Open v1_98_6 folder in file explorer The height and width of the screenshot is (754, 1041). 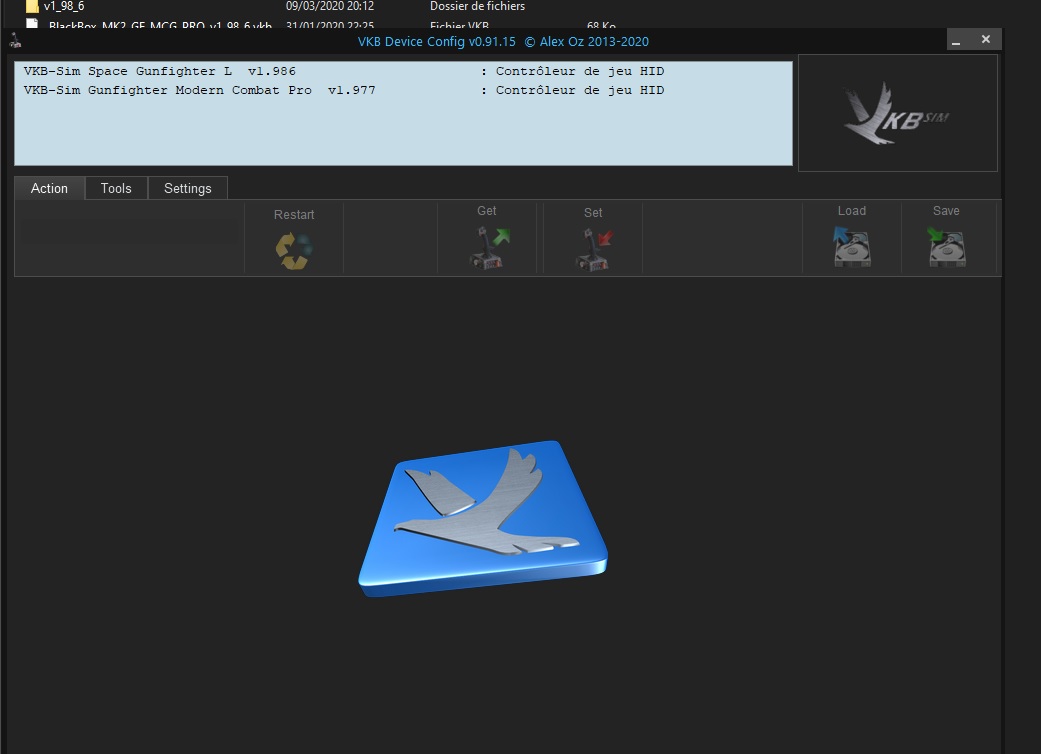click(64, 6)
